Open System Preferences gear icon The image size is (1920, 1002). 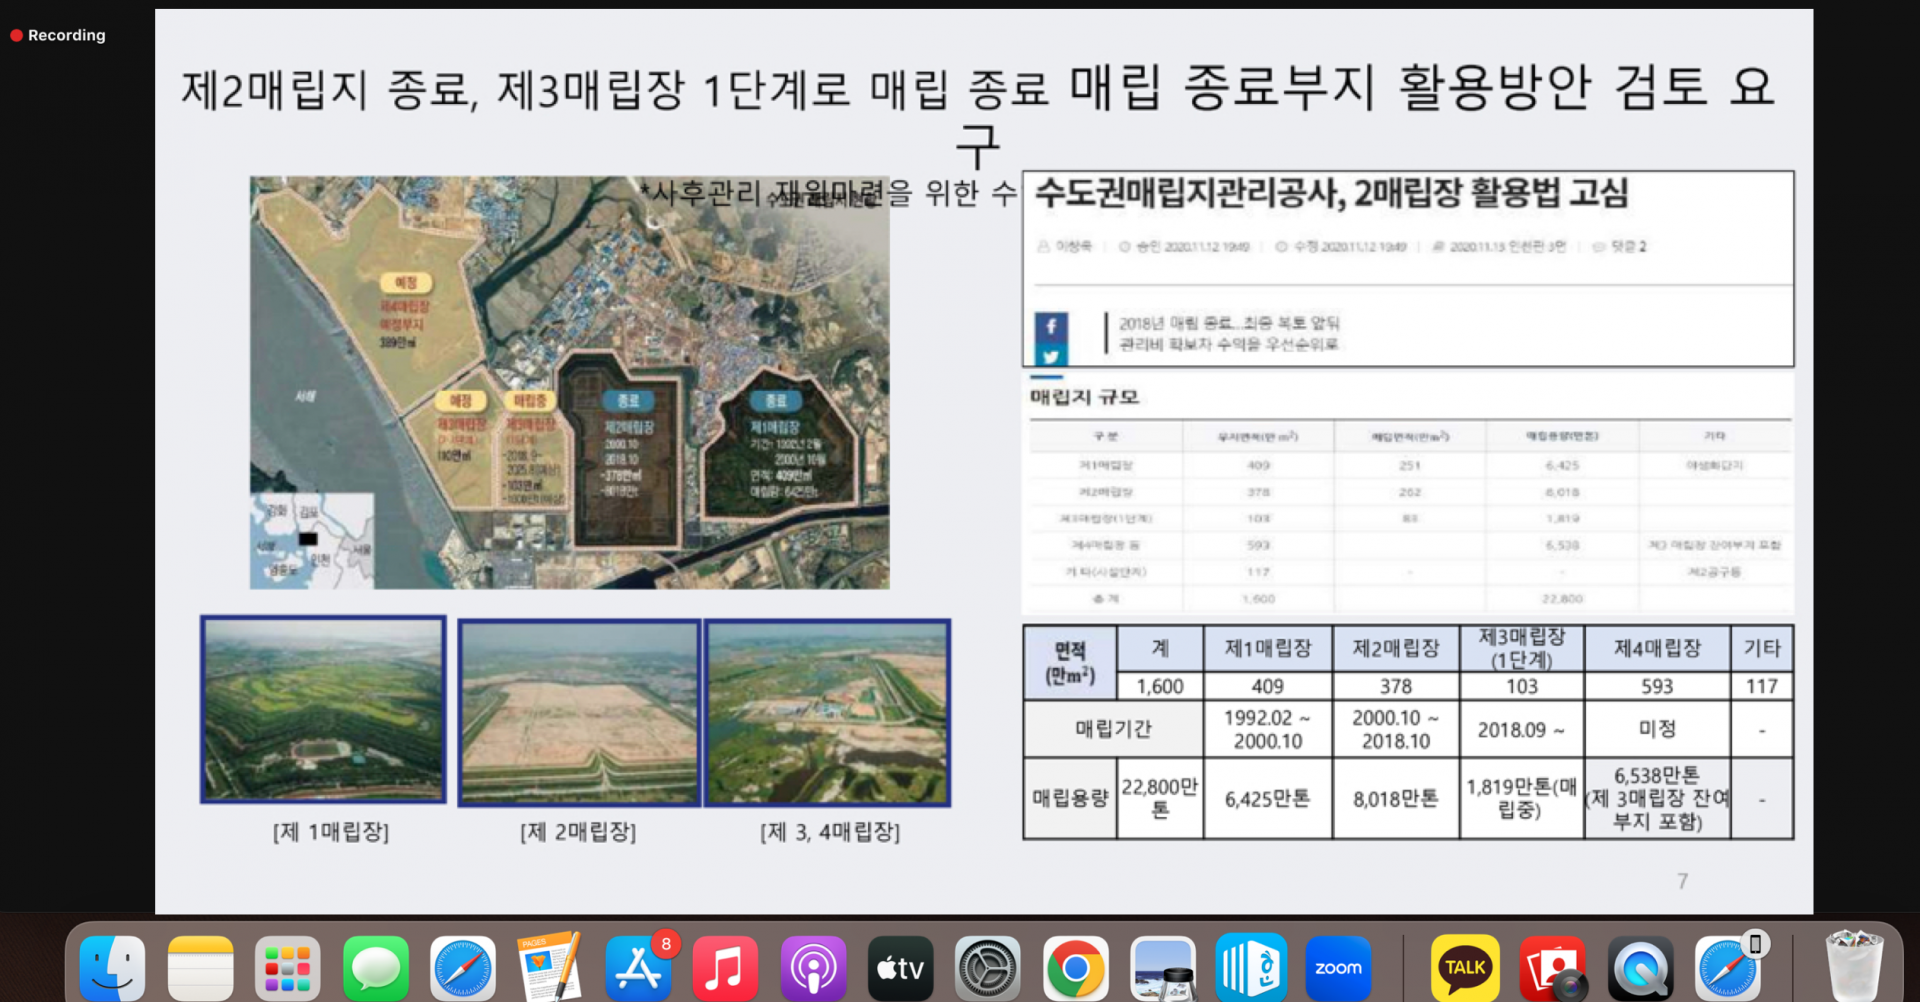(988, 968)
